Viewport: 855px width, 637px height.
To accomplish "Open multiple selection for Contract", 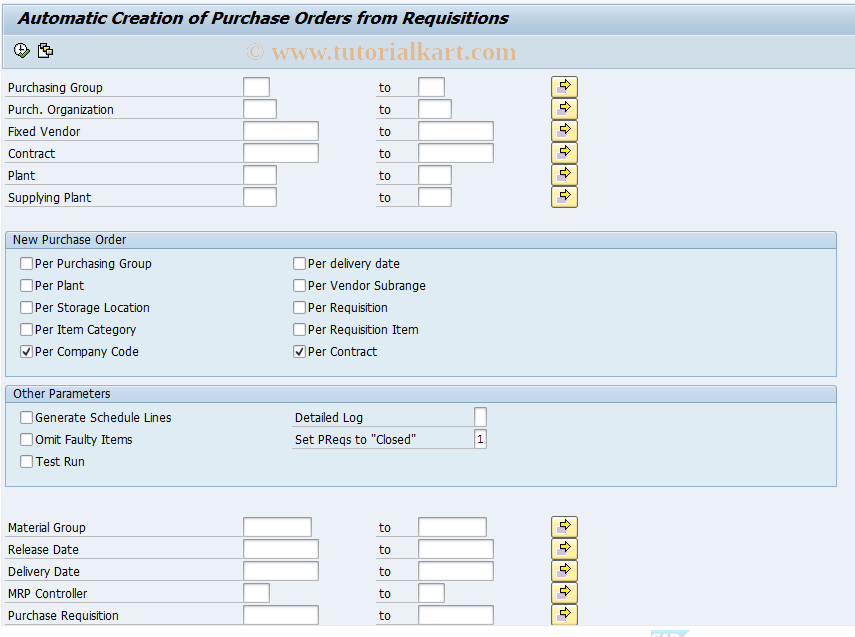I will (x=564, y=152).
